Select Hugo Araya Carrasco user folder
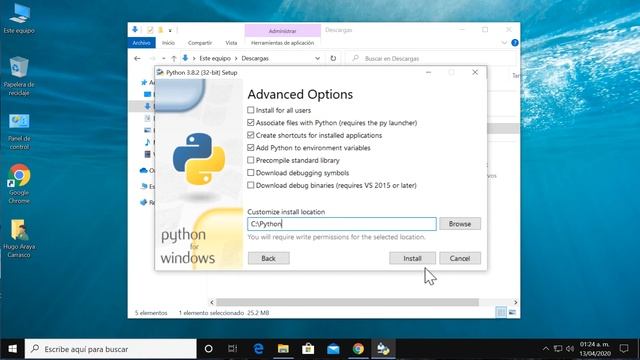The width and height of the screenshot is (640, 360). point(19,238)
